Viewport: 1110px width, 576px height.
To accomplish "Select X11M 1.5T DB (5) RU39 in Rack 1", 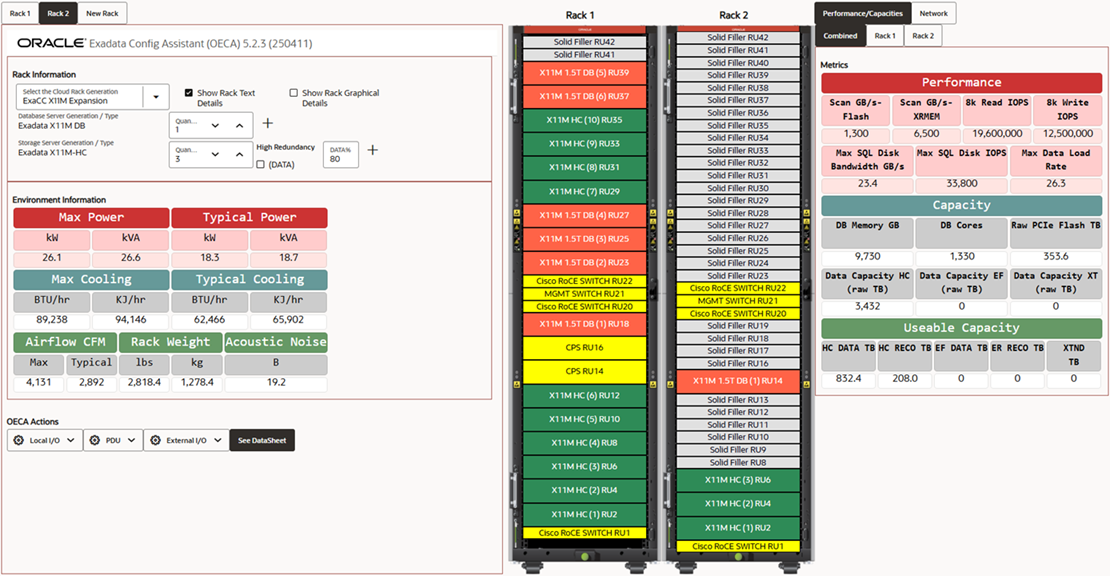I will coord(584,73).
